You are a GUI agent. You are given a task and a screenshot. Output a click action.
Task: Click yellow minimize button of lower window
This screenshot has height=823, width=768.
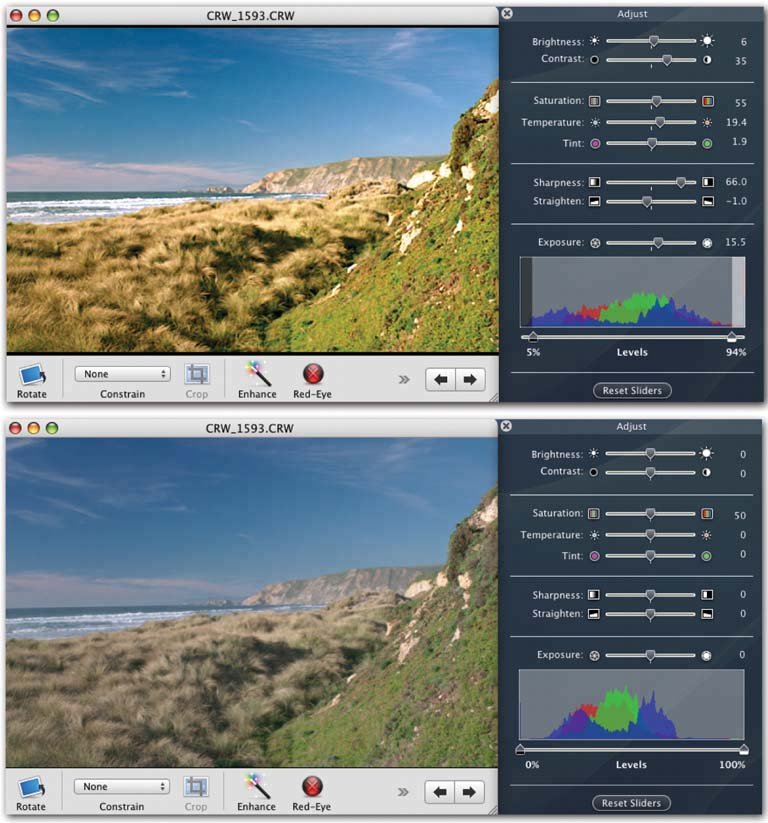coord(34,428)
